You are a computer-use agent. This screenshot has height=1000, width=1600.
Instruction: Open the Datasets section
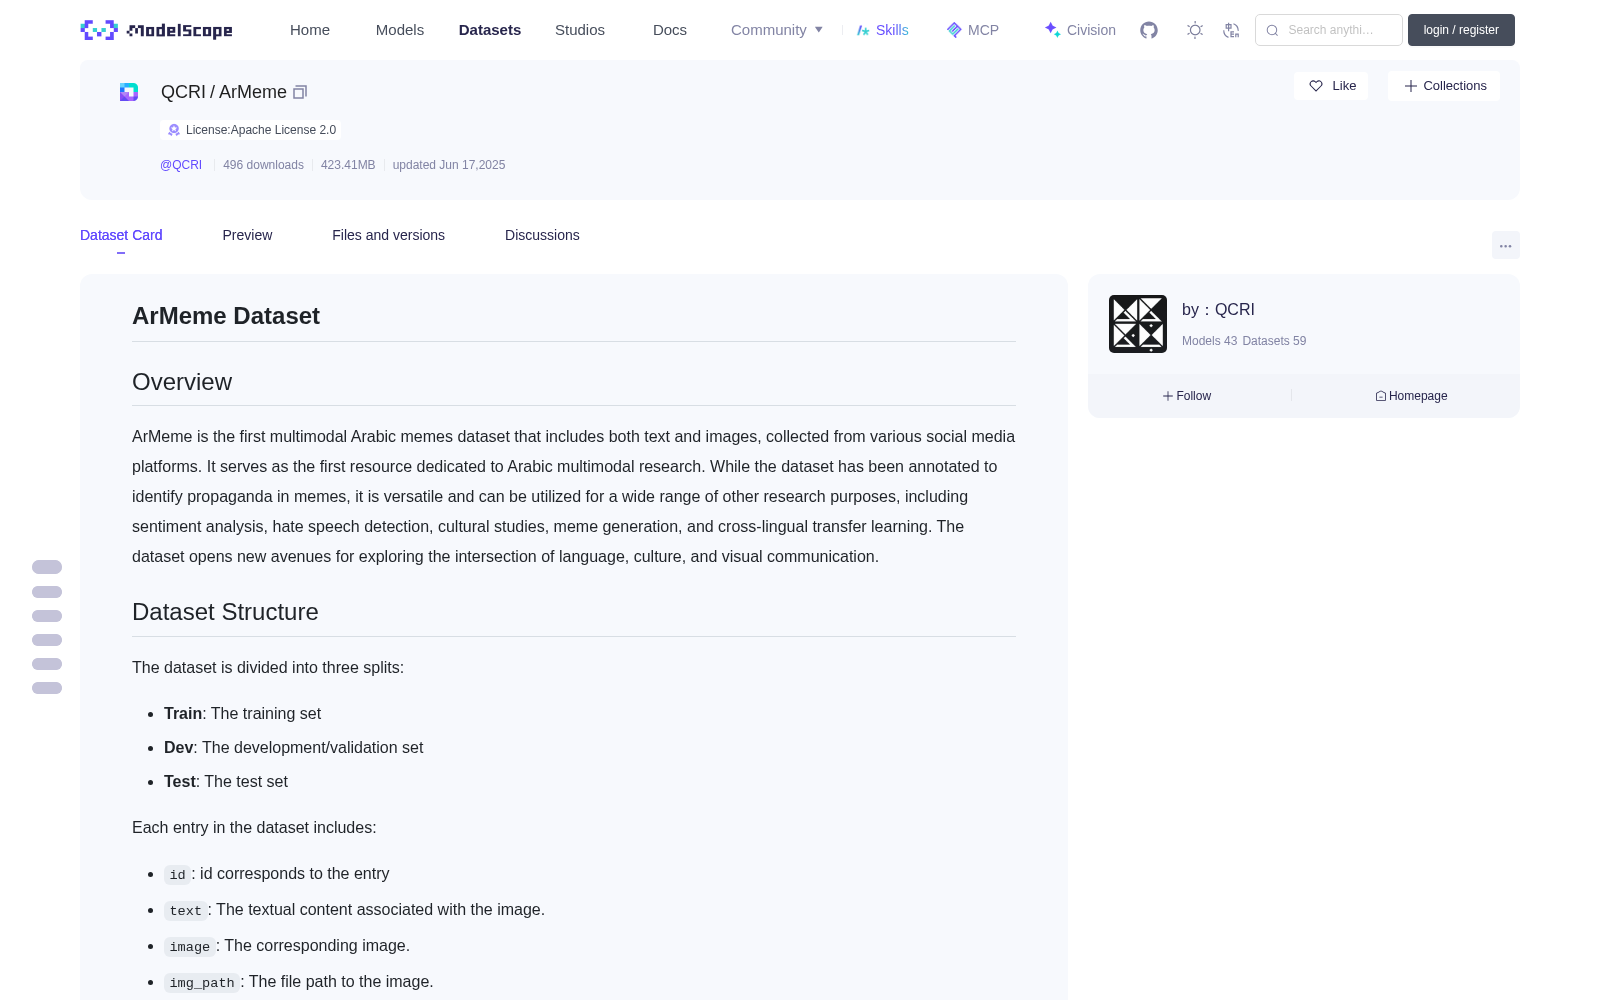tap(490, 30)
